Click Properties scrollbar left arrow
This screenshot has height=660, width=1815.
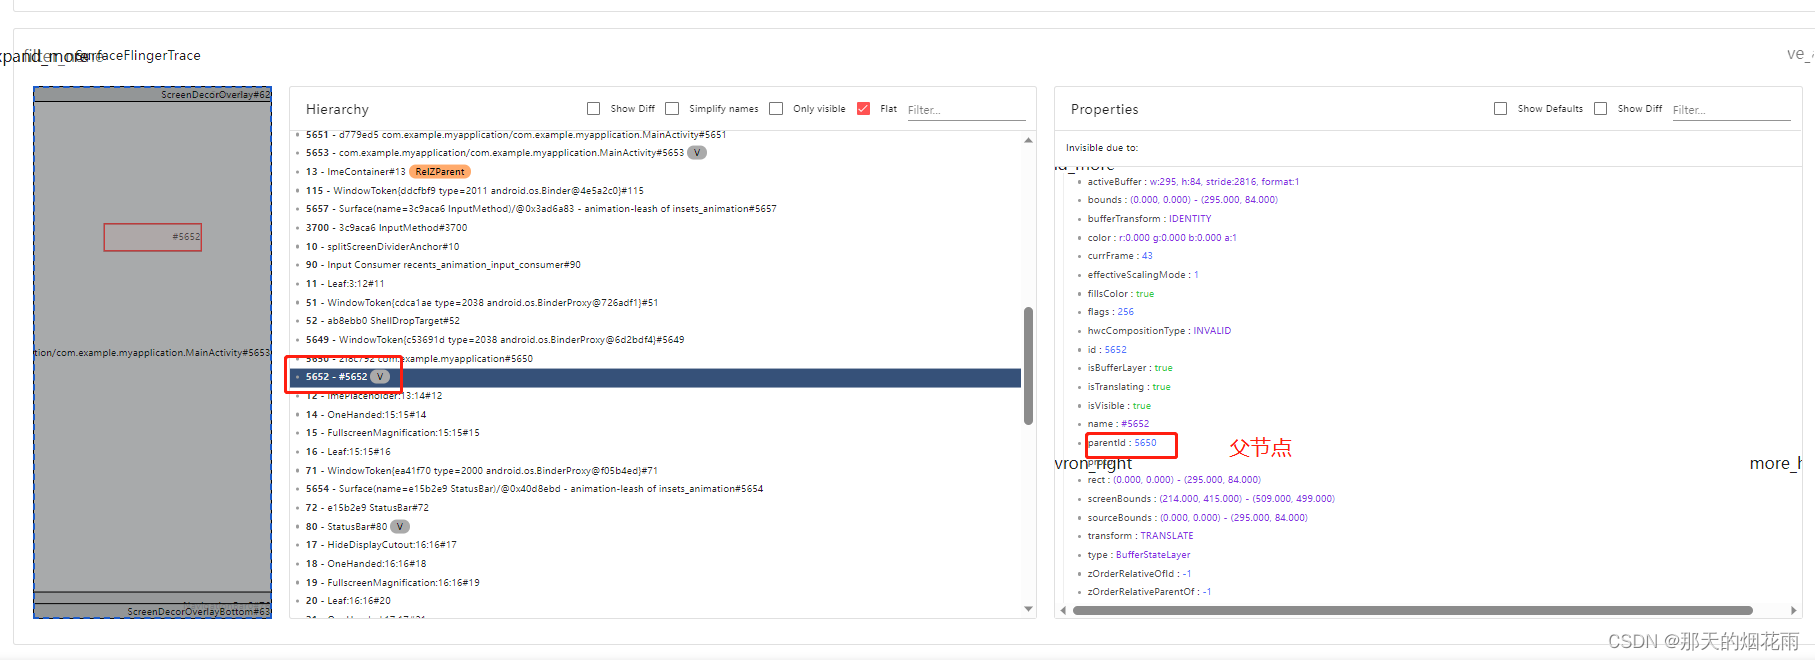point(1063,610)
